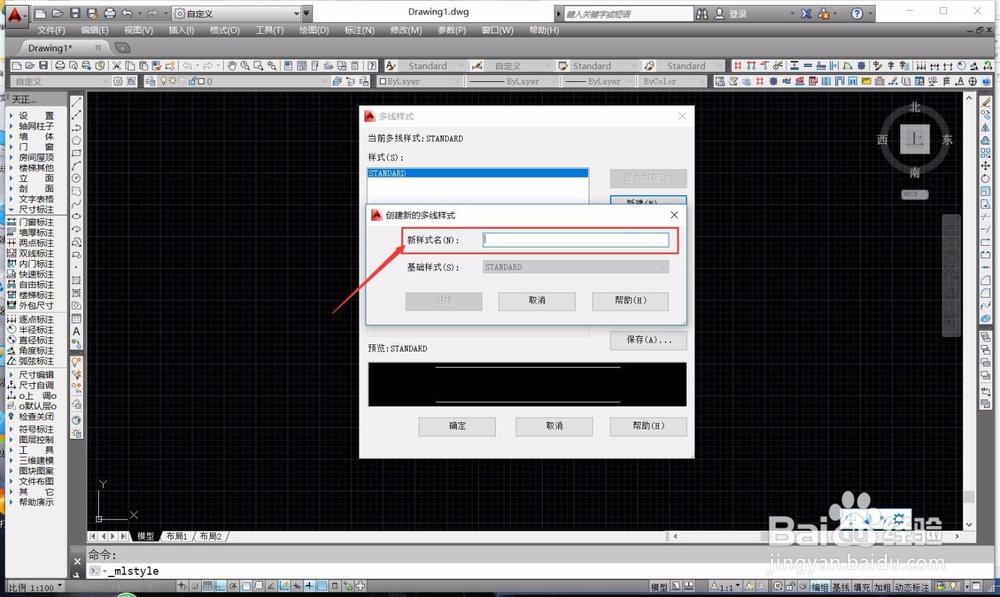Click the new drawing tab plus icon

pos(122,48)
